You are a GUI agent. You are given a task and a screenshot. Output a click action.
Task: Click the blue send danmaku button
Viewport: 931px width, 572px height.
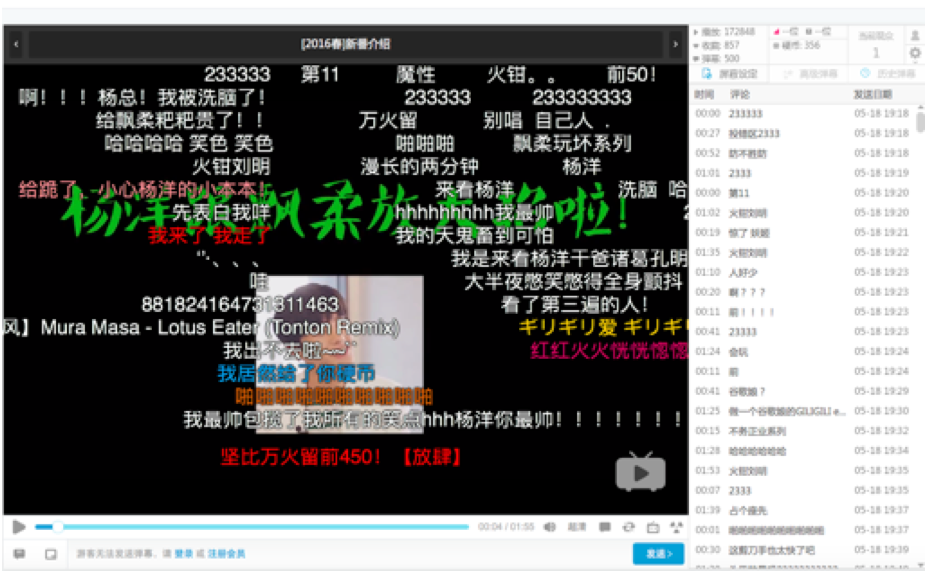(658, 554)
